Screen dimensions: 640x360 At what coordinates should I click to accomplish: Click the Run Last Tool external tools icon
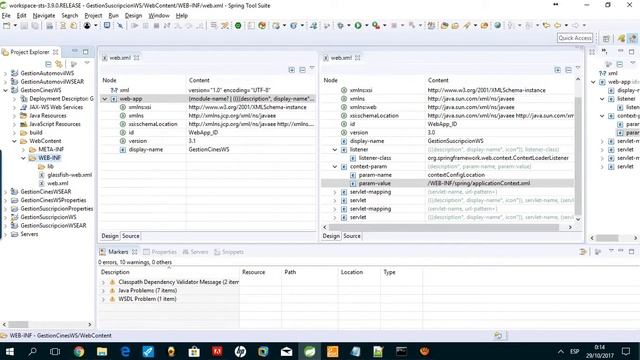point(376,25)
